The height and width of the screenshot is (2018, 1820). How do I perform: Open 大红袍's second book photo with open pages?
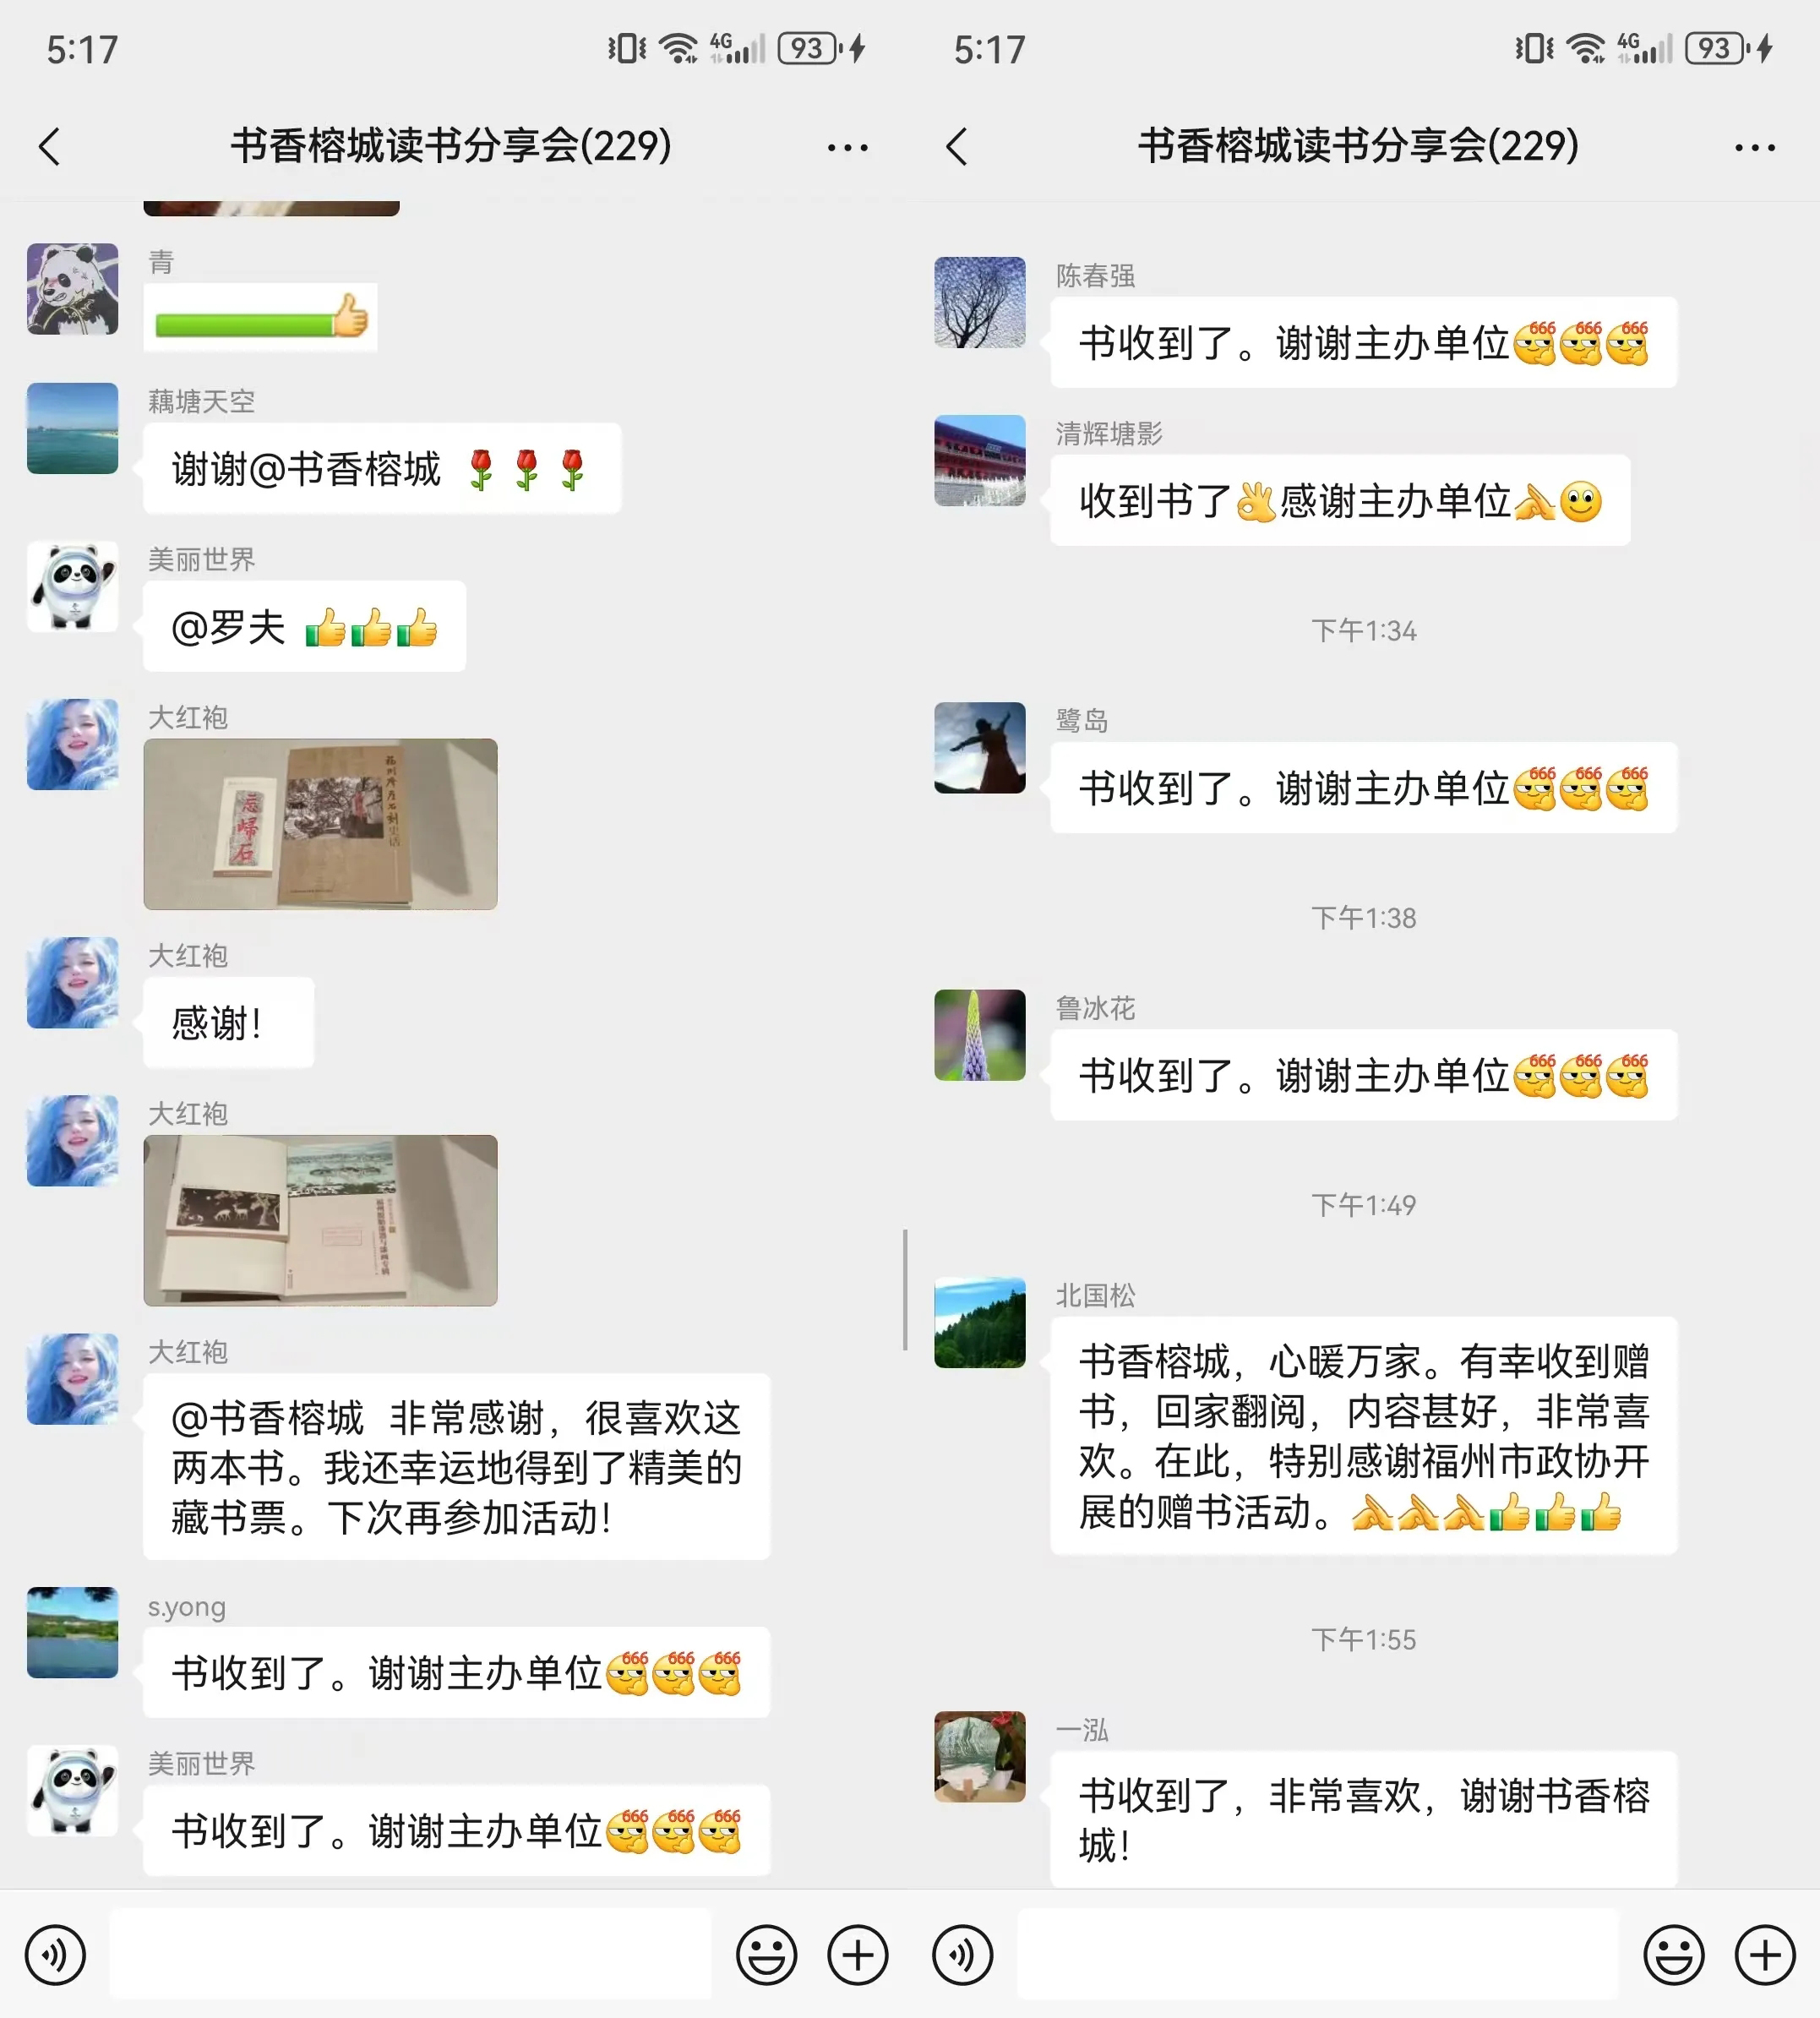tap(320, 1220)
